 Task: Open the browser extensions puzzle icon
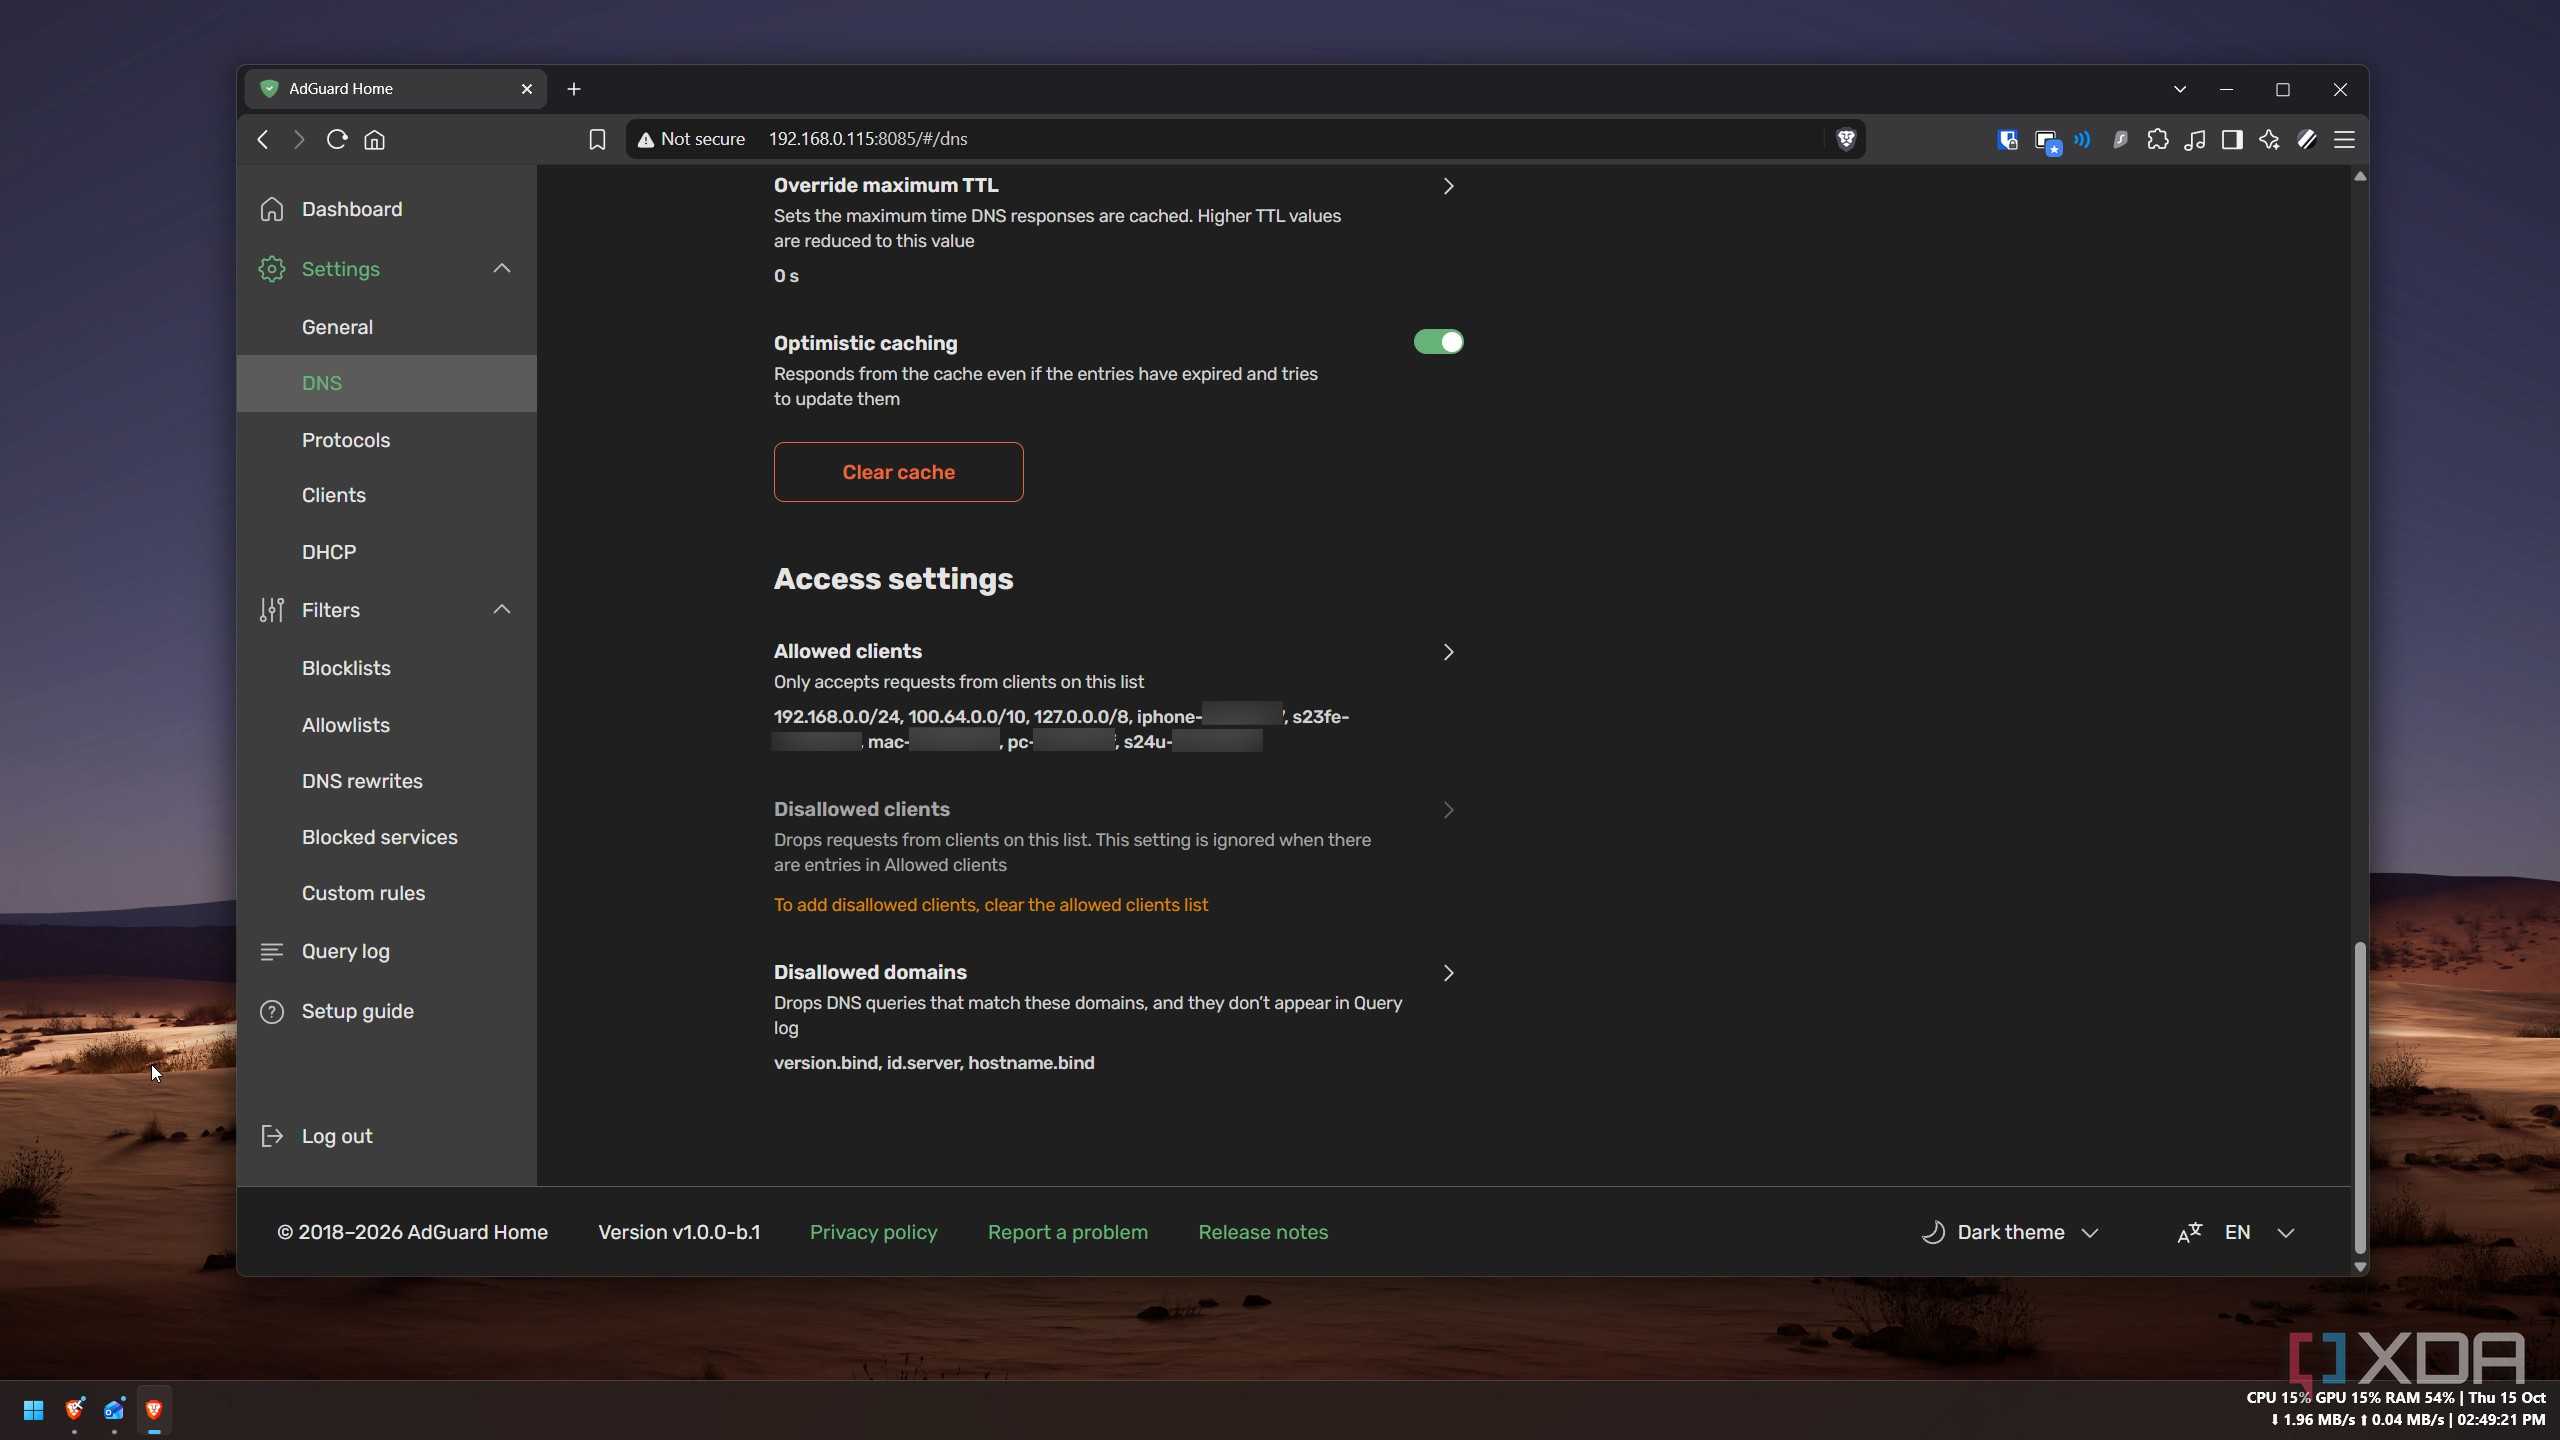click(2157, 139)
